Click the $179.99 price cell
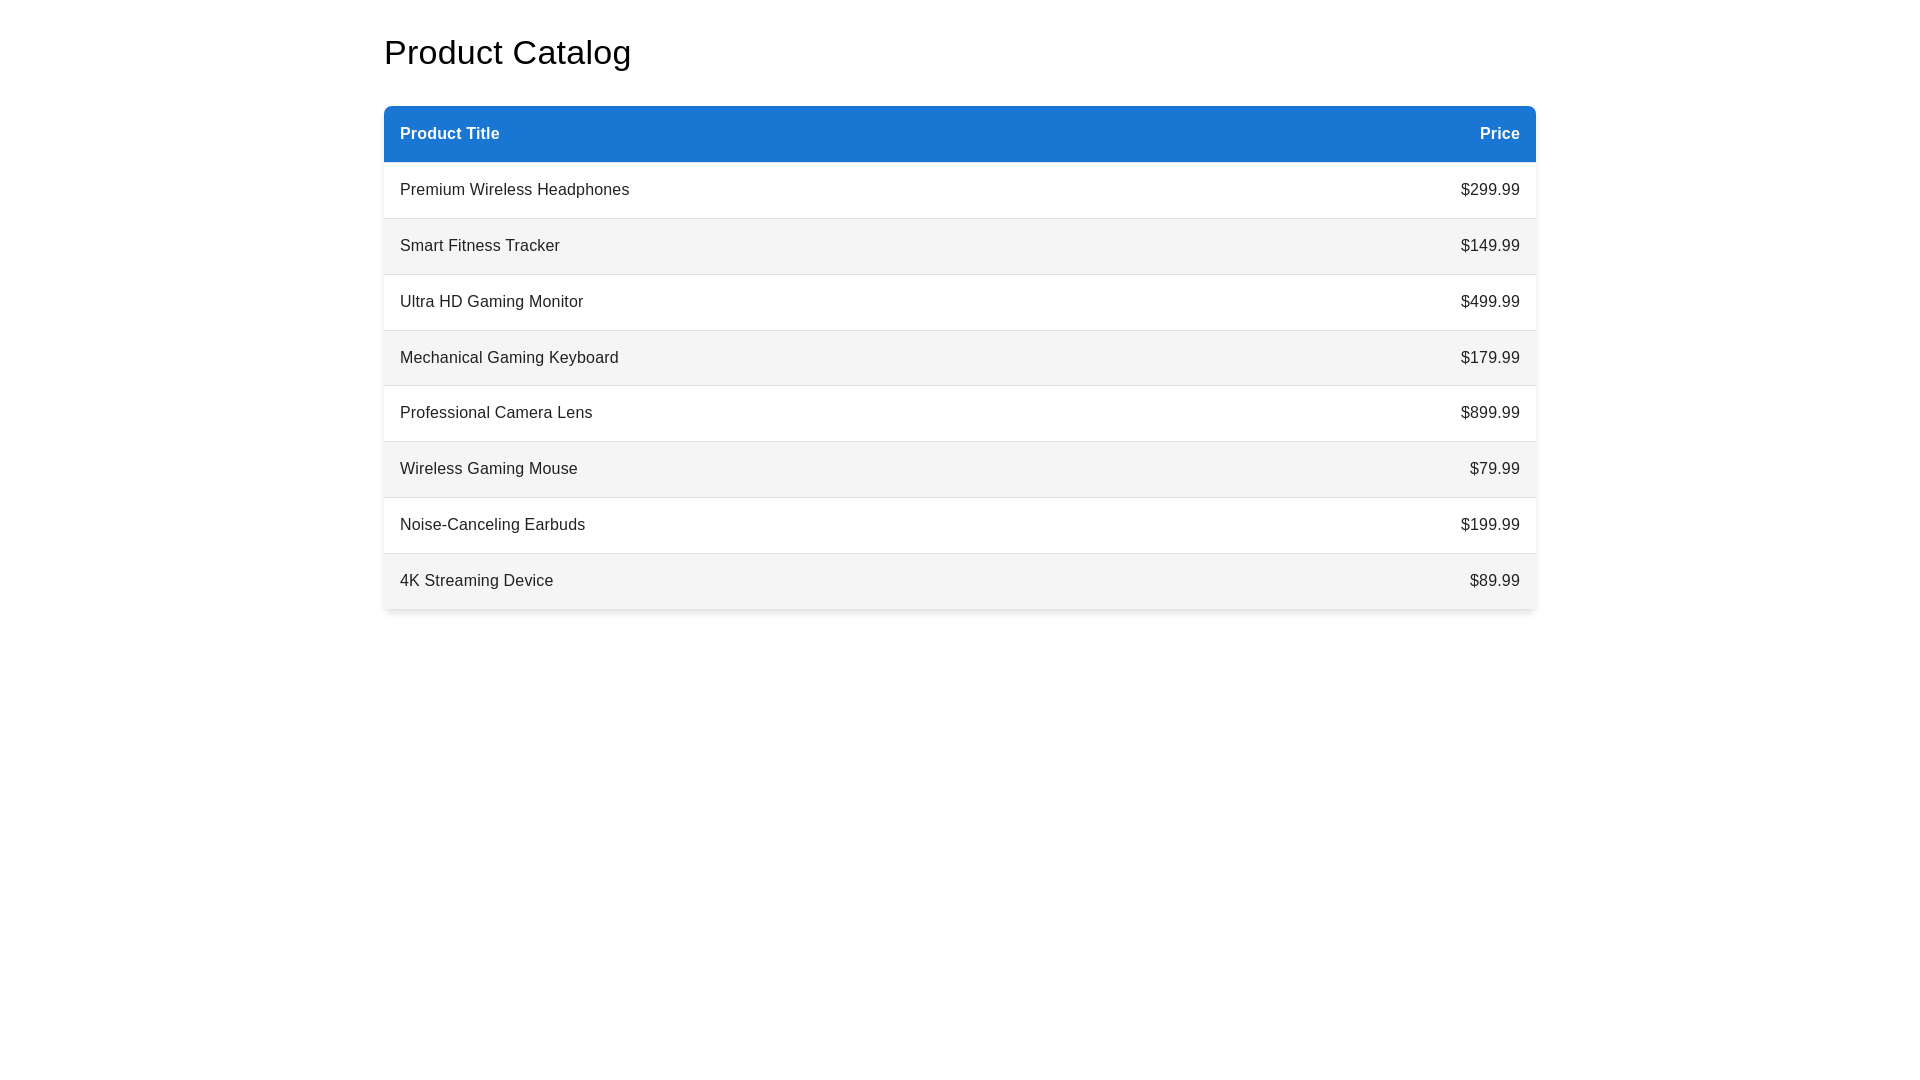Viewport: 1920px width, 1080px height. (x=1489, y=358)
